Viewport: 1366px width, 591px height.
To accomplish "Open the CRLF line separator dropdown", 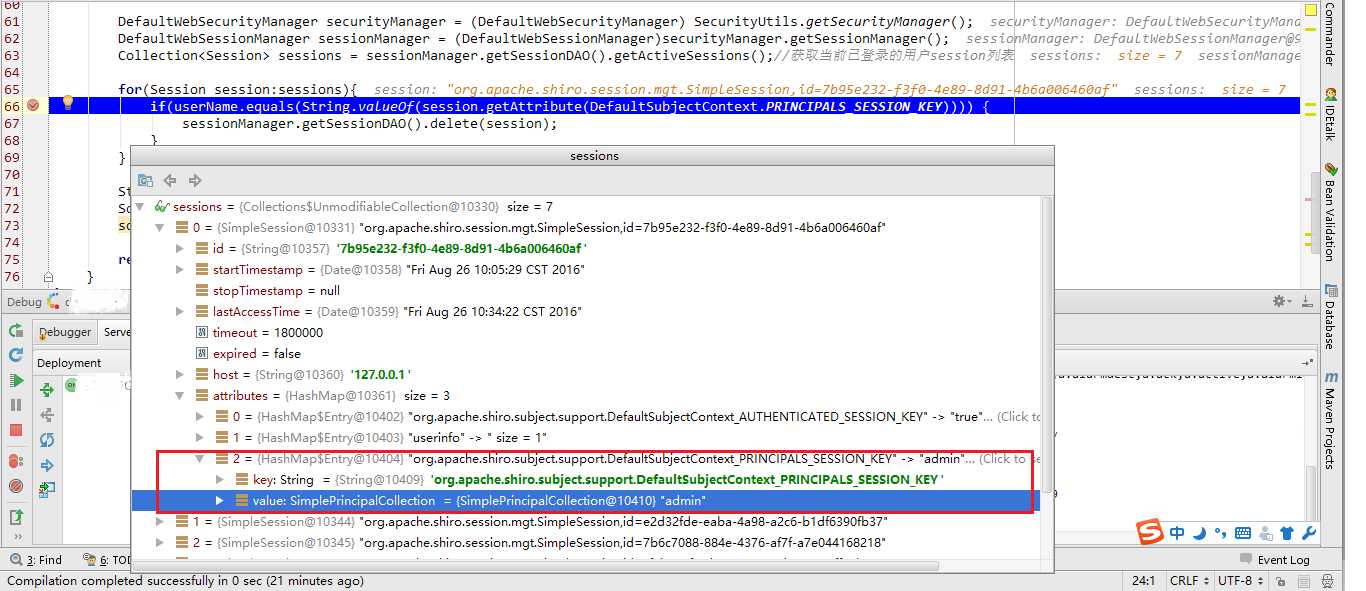I will (1188, 581).
